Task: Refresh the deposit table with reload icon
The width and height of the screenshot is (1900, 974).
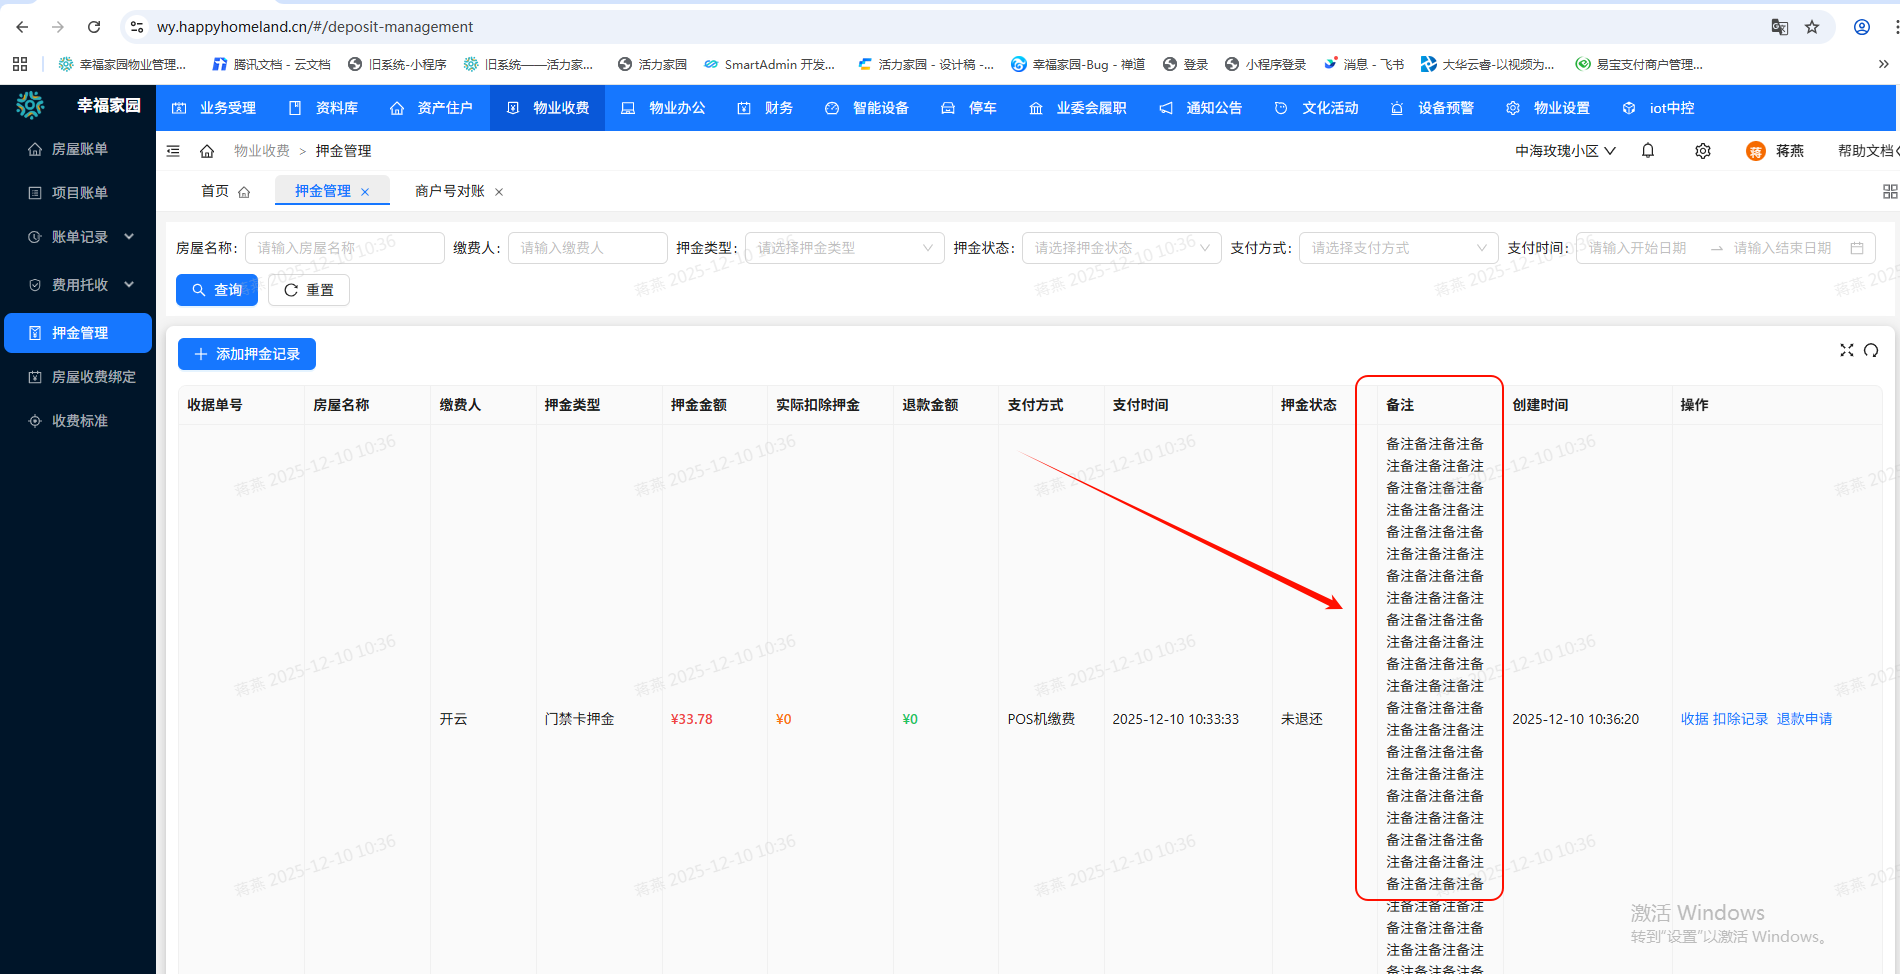Action: point(1871,350)
